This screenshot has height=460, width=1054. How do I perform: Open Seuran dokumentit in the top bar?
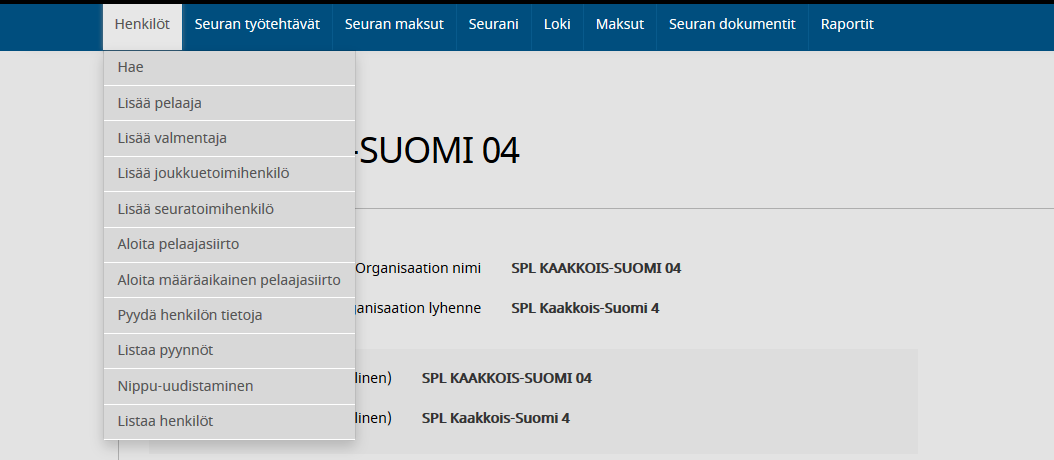732,25
